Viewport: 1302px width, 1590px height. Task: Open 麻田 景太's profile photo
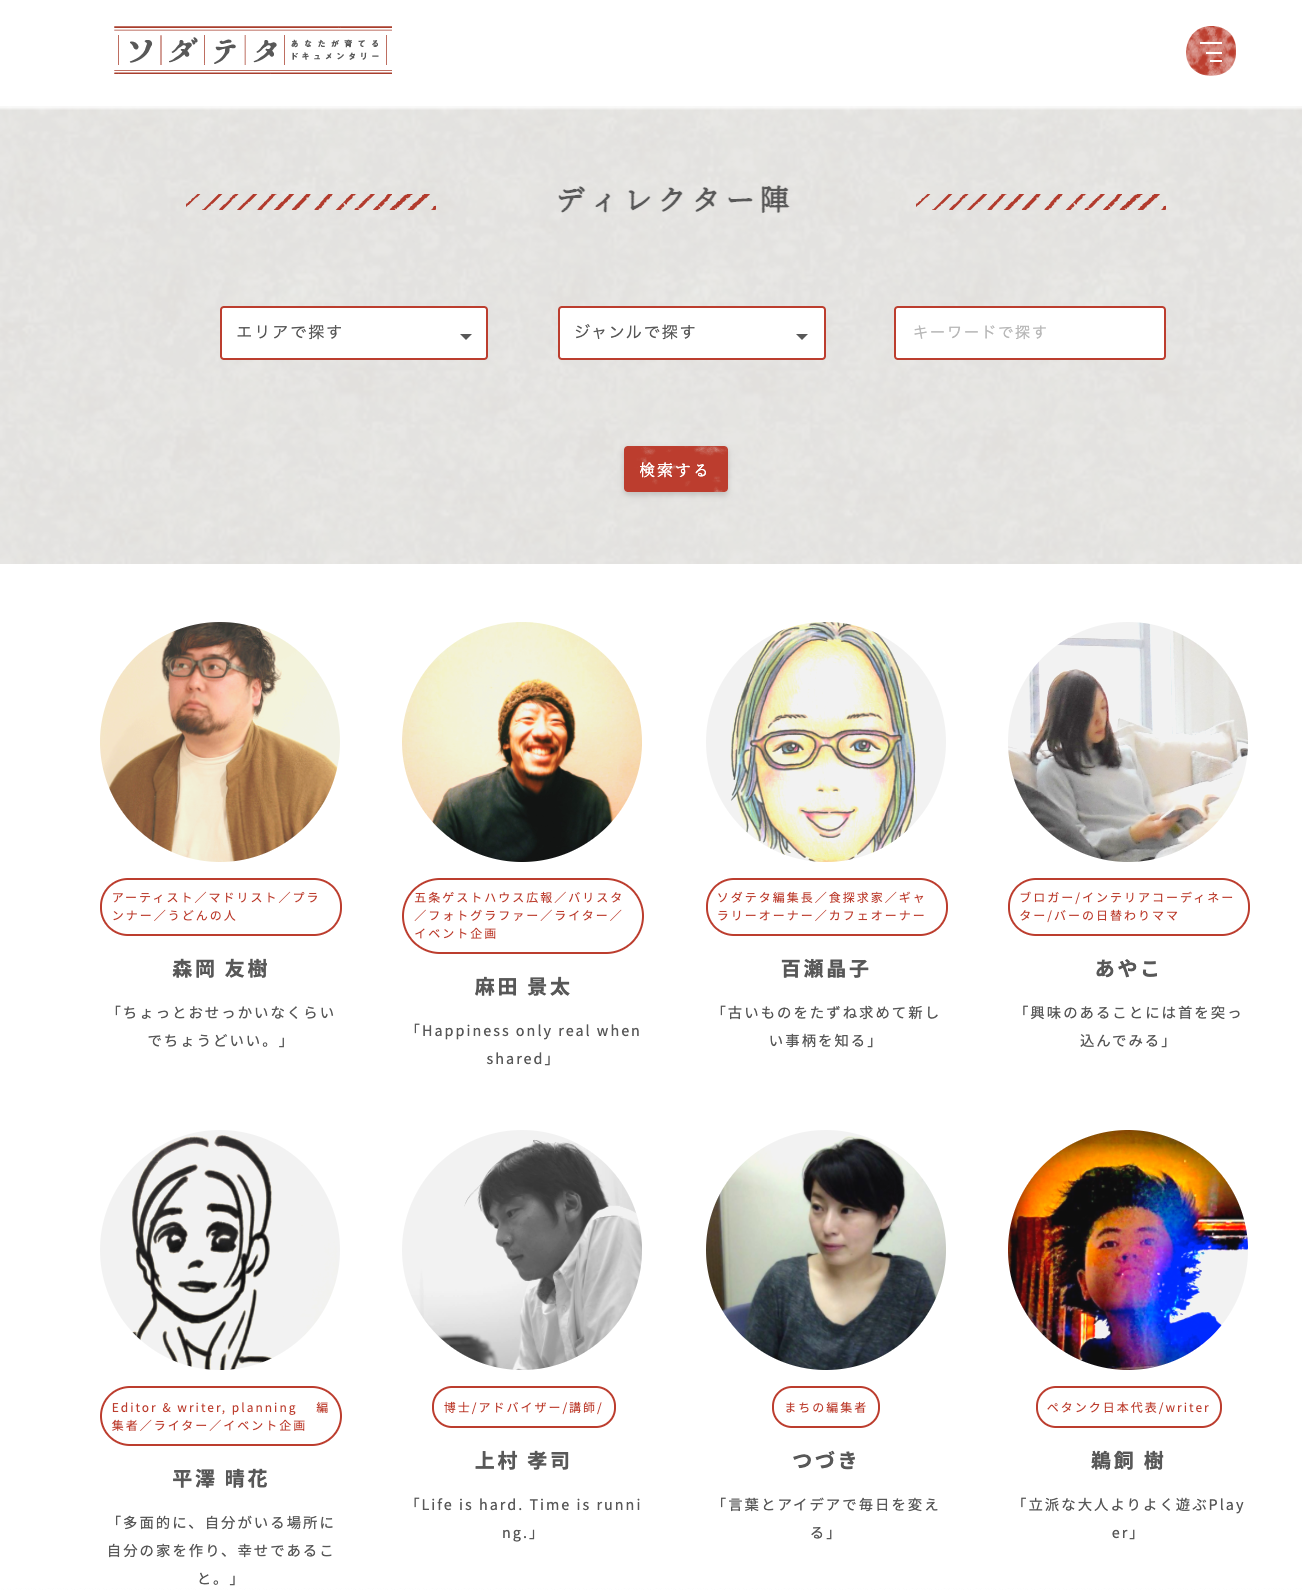(522, 742)
